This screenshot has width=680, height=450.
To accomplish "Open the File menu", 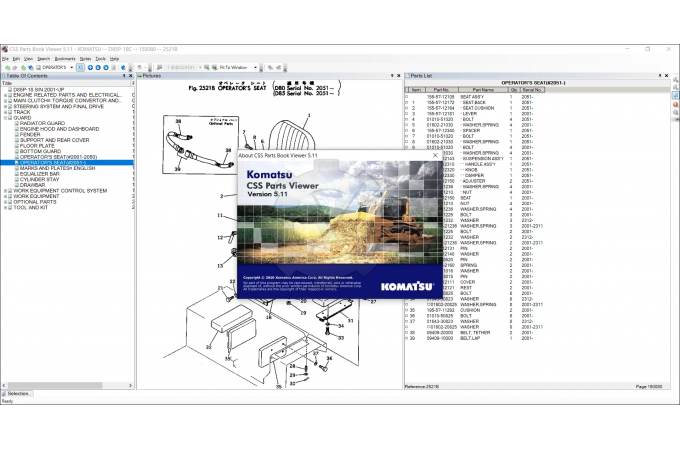I will [5, 59].
